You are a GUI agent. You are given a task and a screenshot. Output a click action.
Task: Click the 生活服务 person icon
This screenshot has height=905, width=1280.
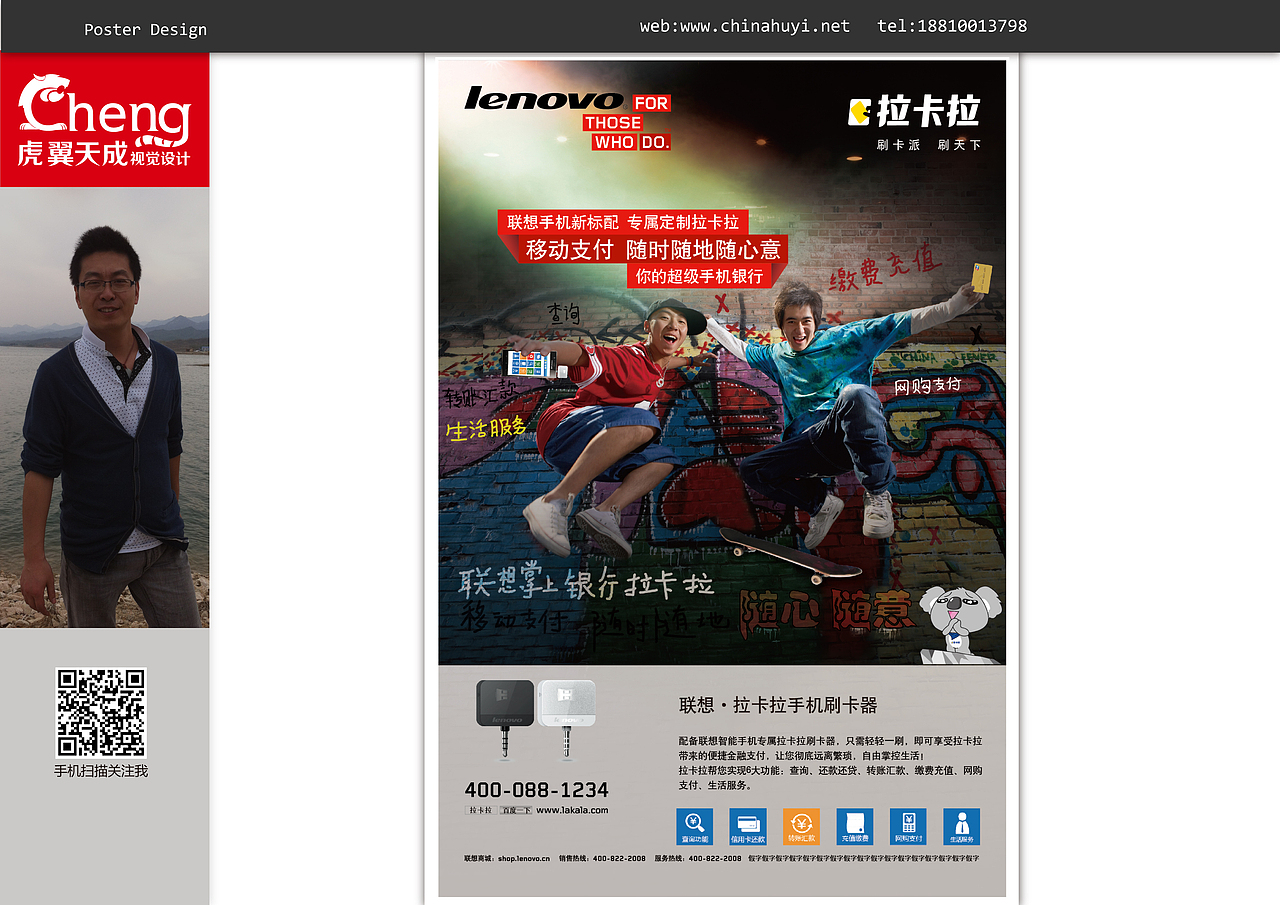(x=962, y=827)
